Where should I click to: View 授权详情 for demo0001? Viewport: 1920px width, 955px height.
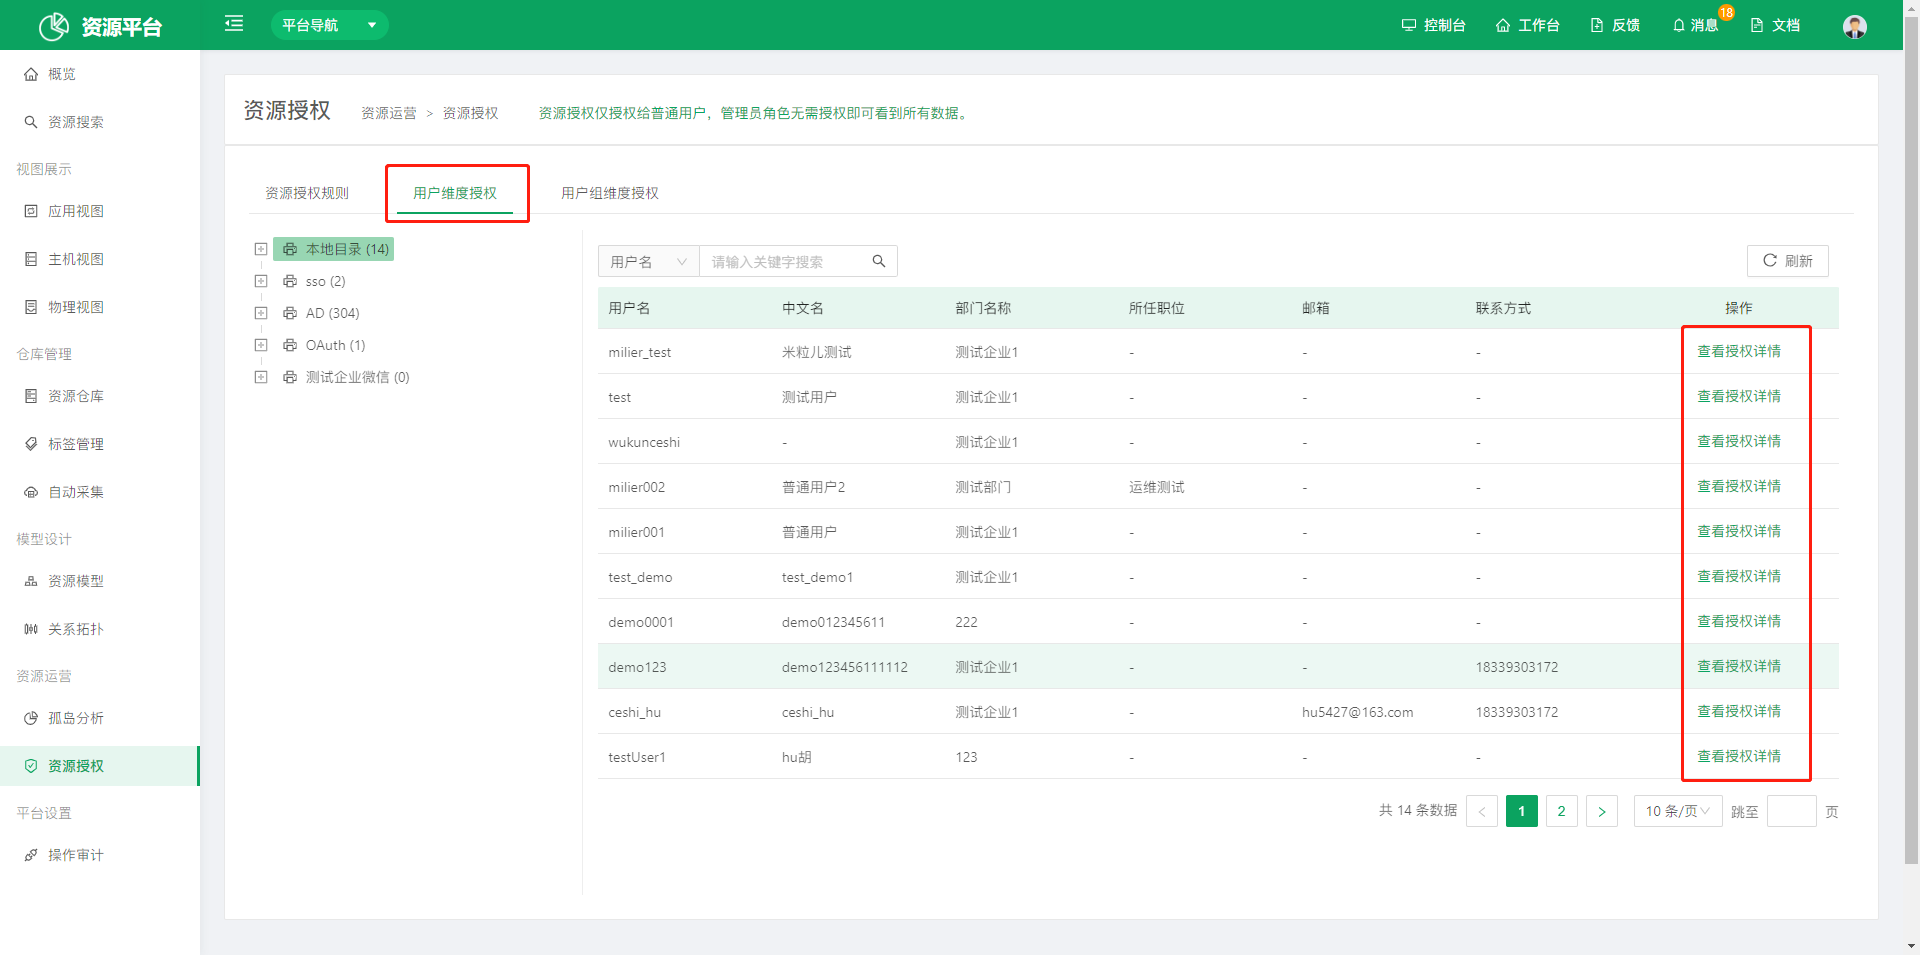(x=1739, y=621)
